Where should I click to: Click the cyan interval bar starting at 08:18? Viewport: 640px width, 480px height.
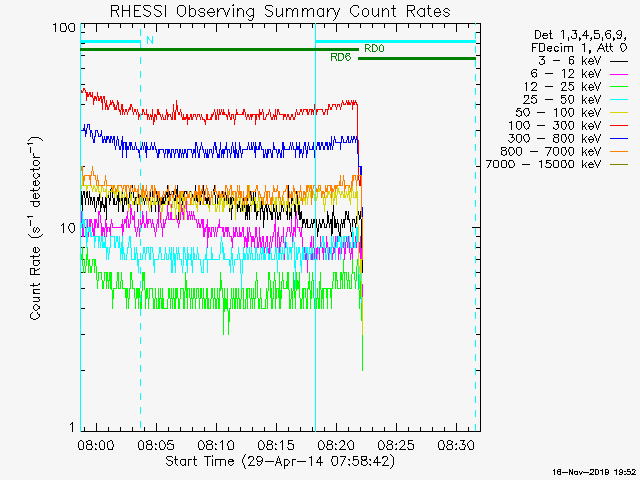coord(396,42)
